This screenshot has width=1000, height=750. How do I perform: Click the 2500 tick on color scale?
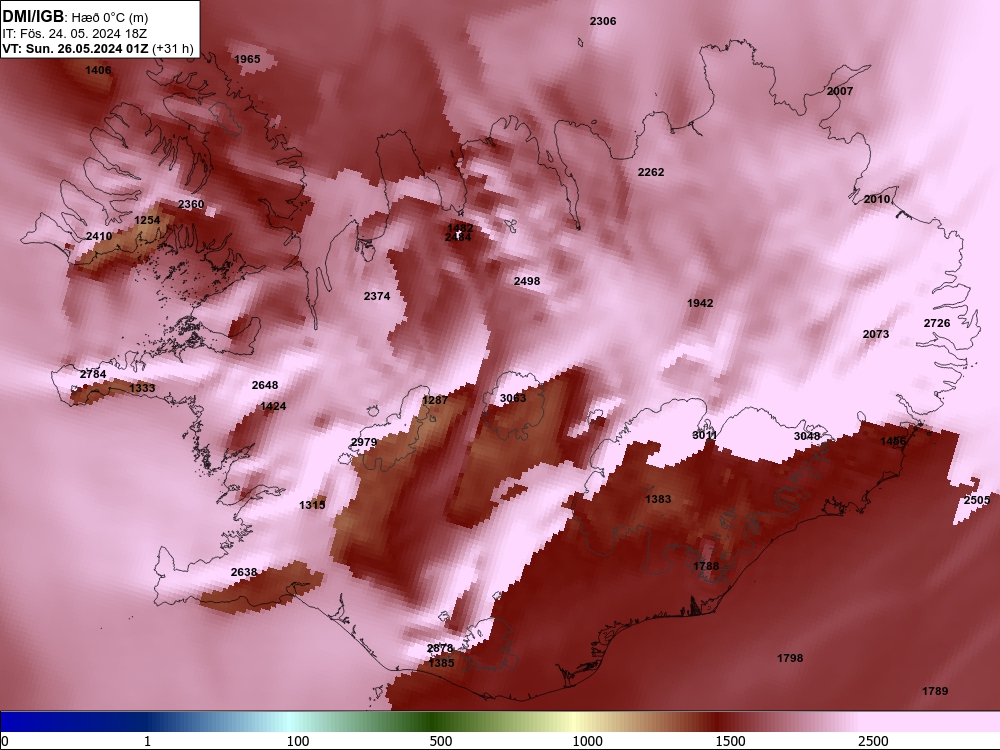(x=873, y=741)
